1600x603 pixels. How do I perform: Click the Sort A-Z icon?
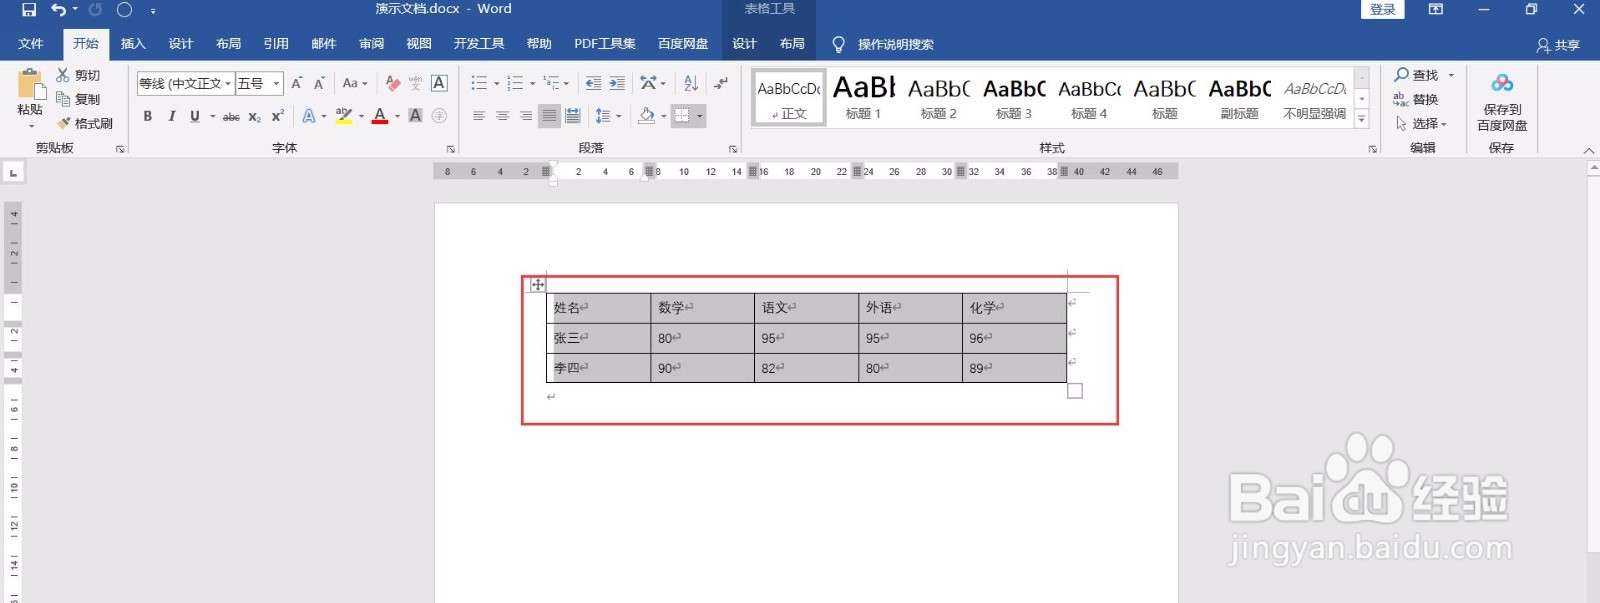pyautogui.click(x=691, y=83)
